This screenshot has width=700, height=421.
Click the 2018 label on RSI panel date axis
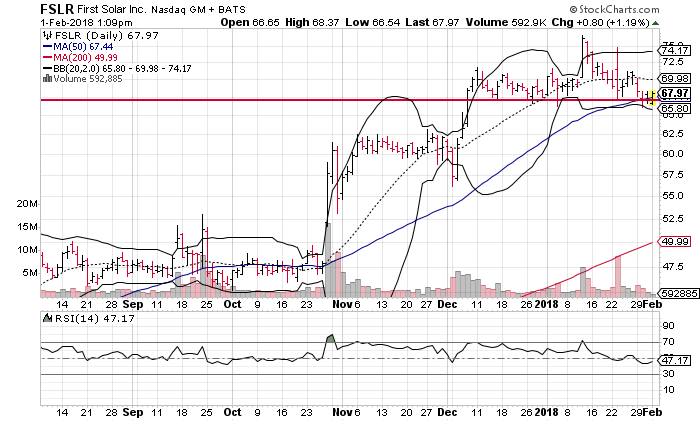tap(547, 413)
